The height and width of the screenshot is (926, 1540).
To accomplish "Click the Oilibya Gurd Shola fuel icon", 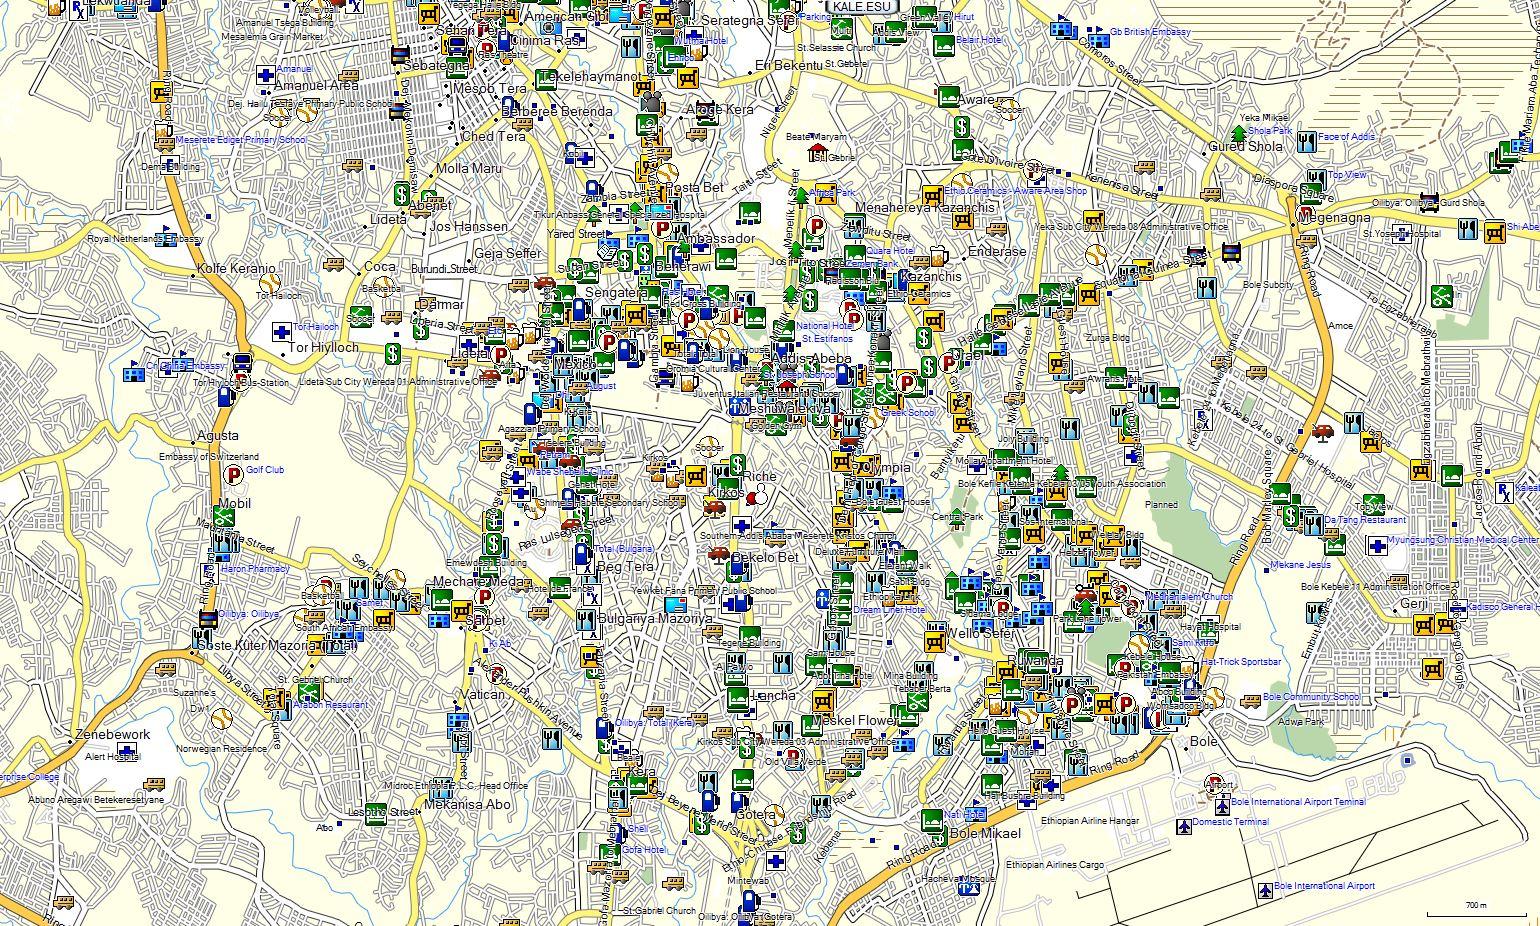I will point(1429,203).
